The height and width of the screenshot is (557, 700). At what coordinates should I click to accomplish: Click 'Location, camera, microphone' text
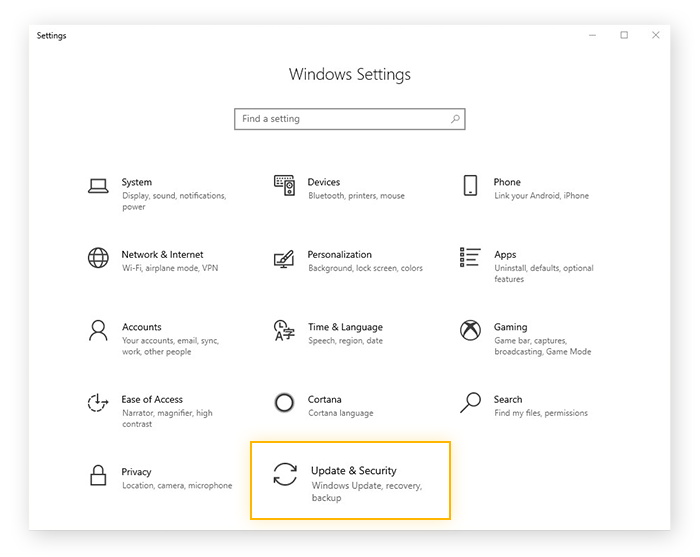(x=177, y=486)
